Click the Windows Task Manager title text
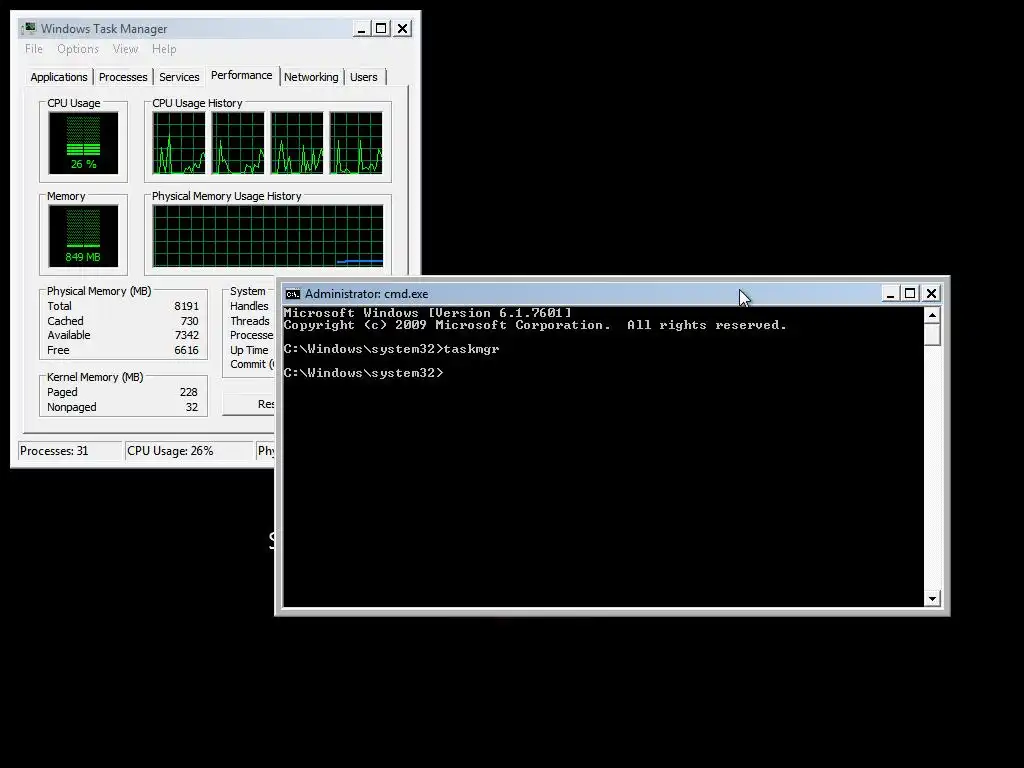The width and height of the screenshot is (1024, 768). tap(104, 29)
